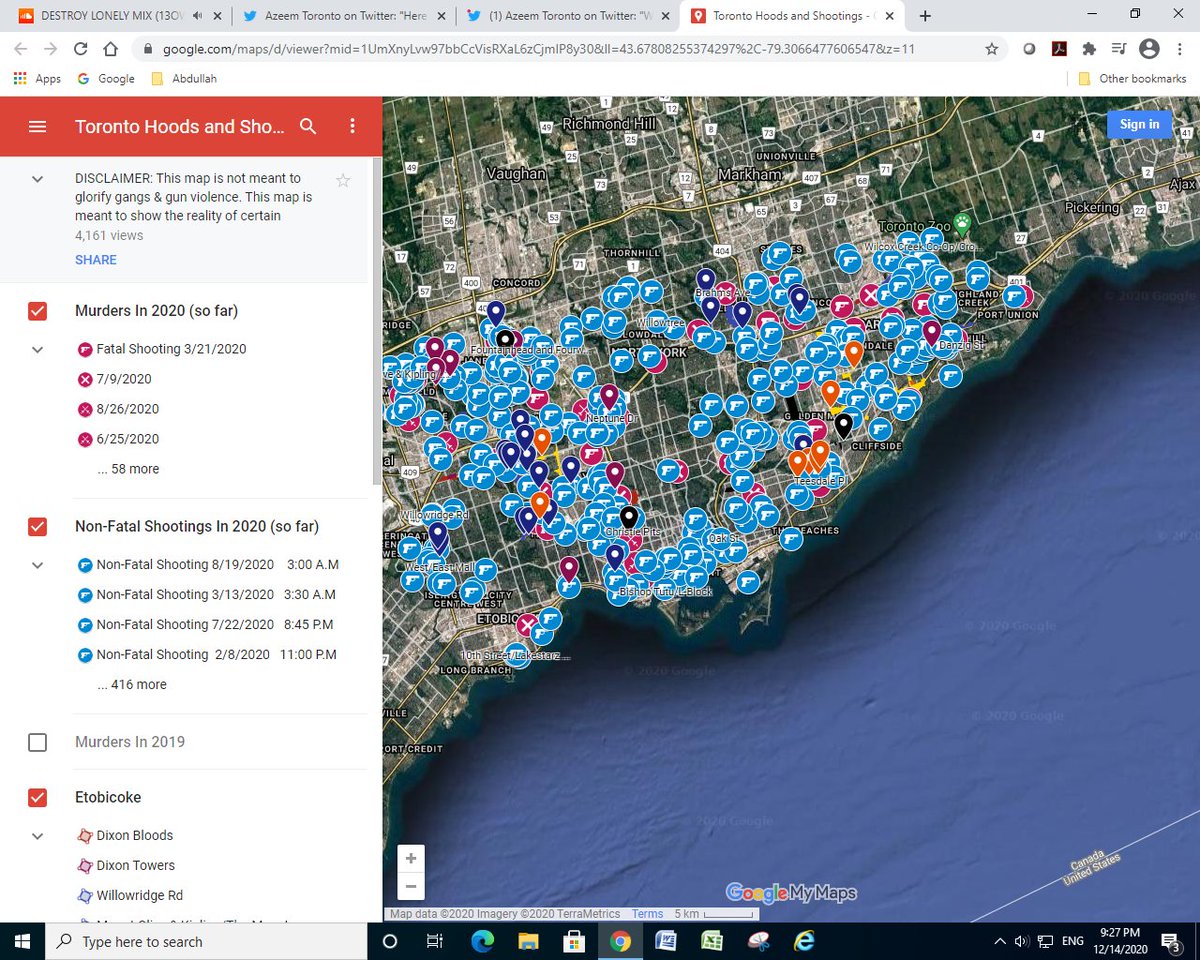
Task: Open the notification center icon in taskbar
Action: [1170, 941]
